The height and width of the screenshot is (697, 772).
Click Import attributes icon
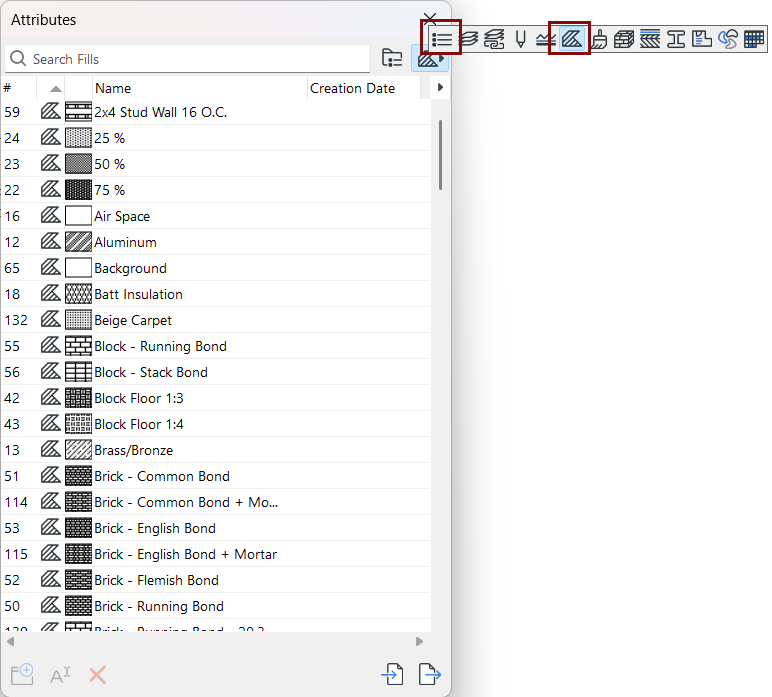point(392,674)
